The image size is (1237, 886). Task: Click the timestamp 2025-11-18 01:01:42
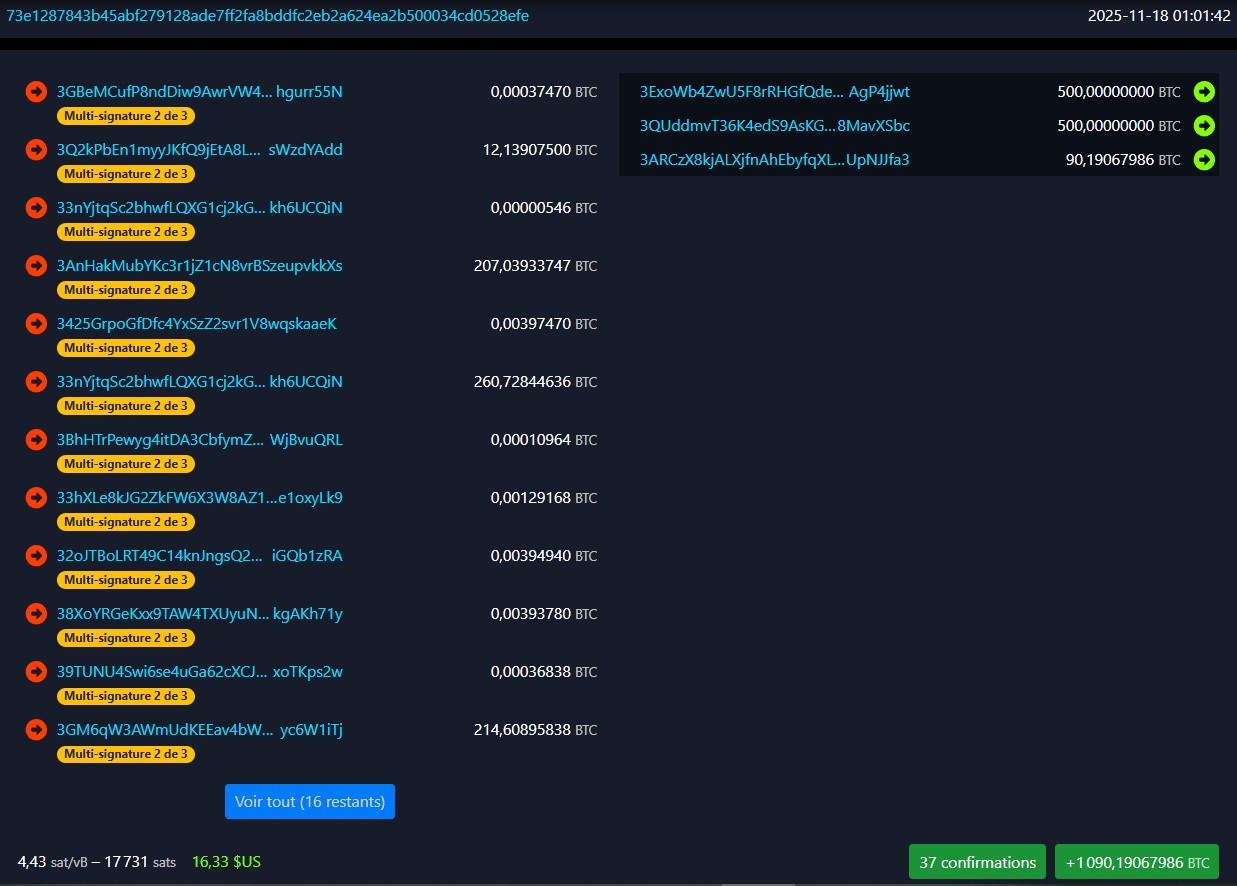point(1159,15)
